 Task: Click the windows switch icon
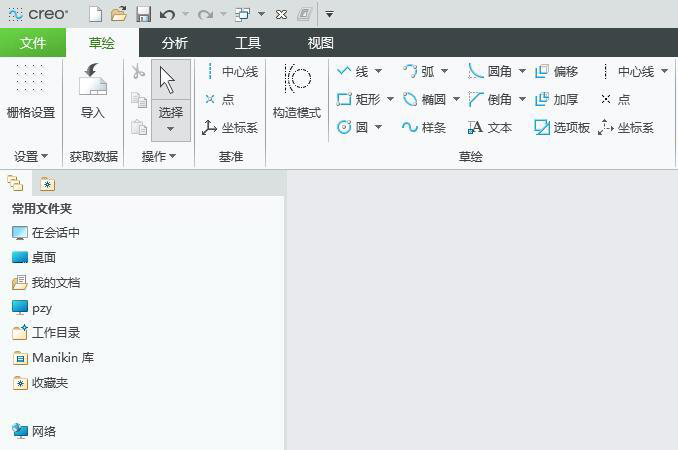243,14
